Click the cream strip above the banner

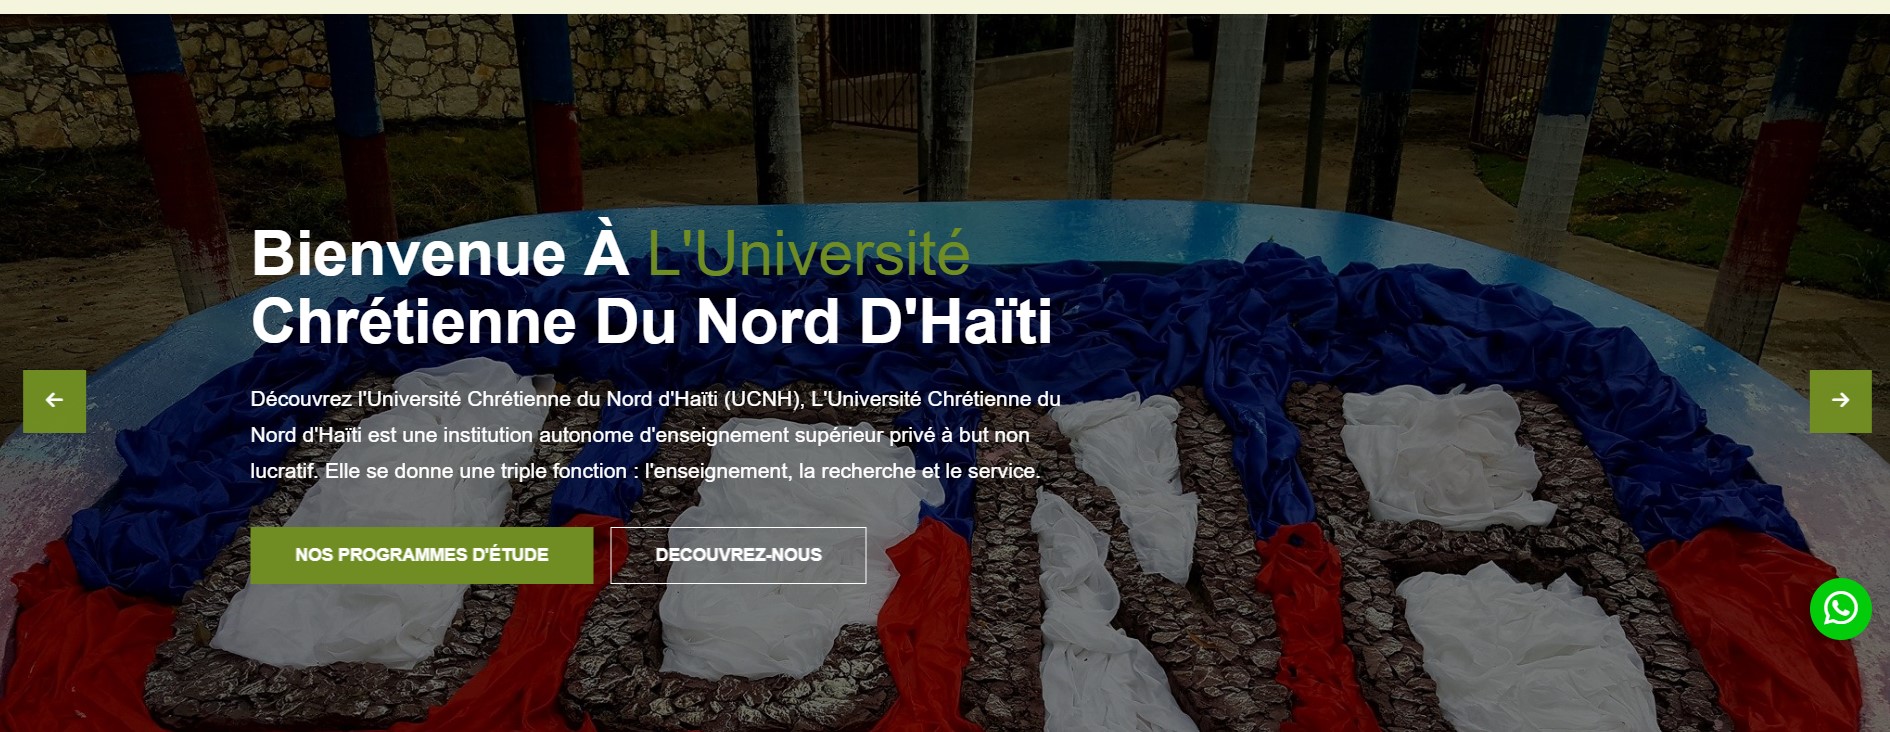(945, 6)
